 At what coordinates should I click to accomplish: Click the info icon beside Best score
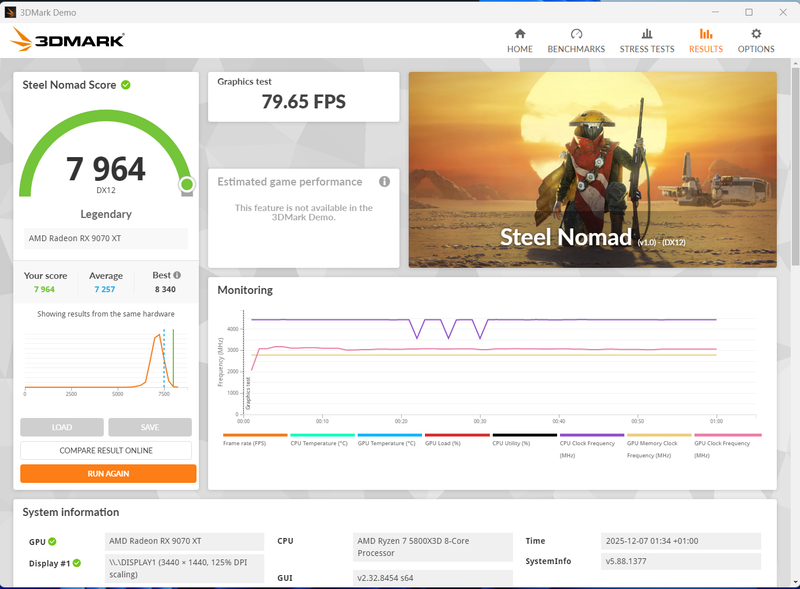point(177,275)
